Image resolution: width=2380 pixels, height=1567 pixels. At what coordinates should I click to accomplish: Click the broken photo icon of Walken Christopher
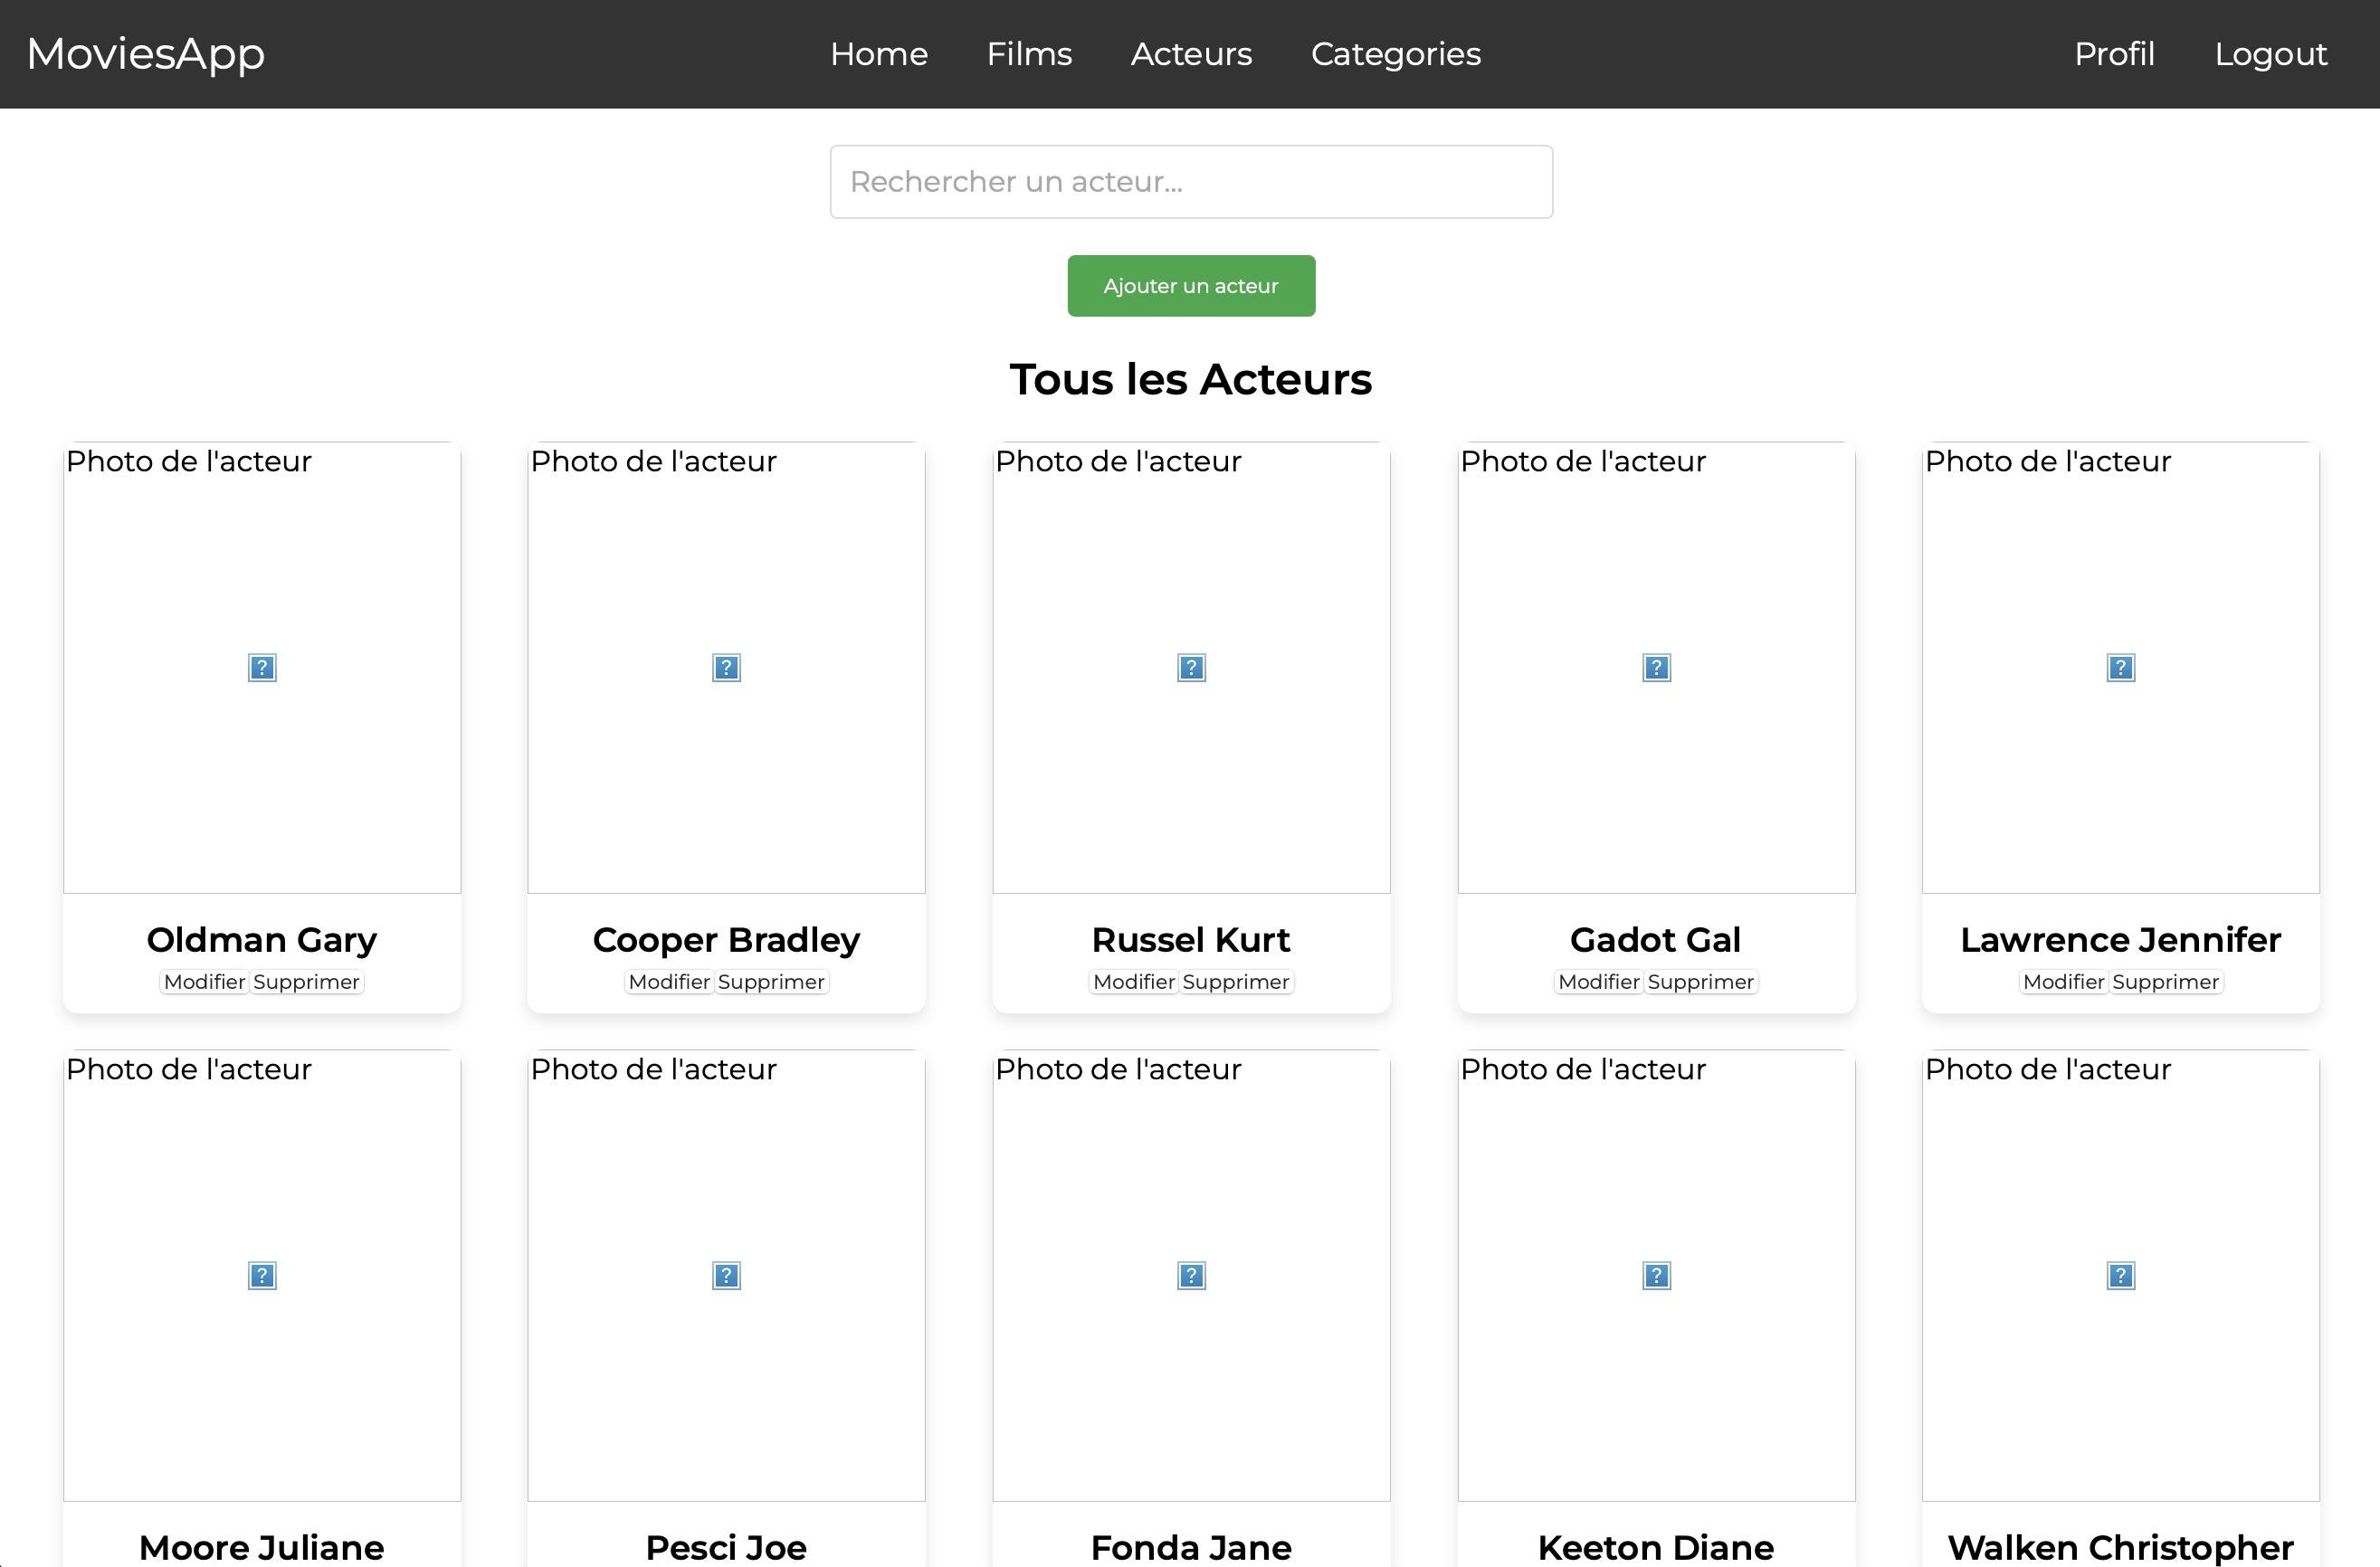2120,1276
